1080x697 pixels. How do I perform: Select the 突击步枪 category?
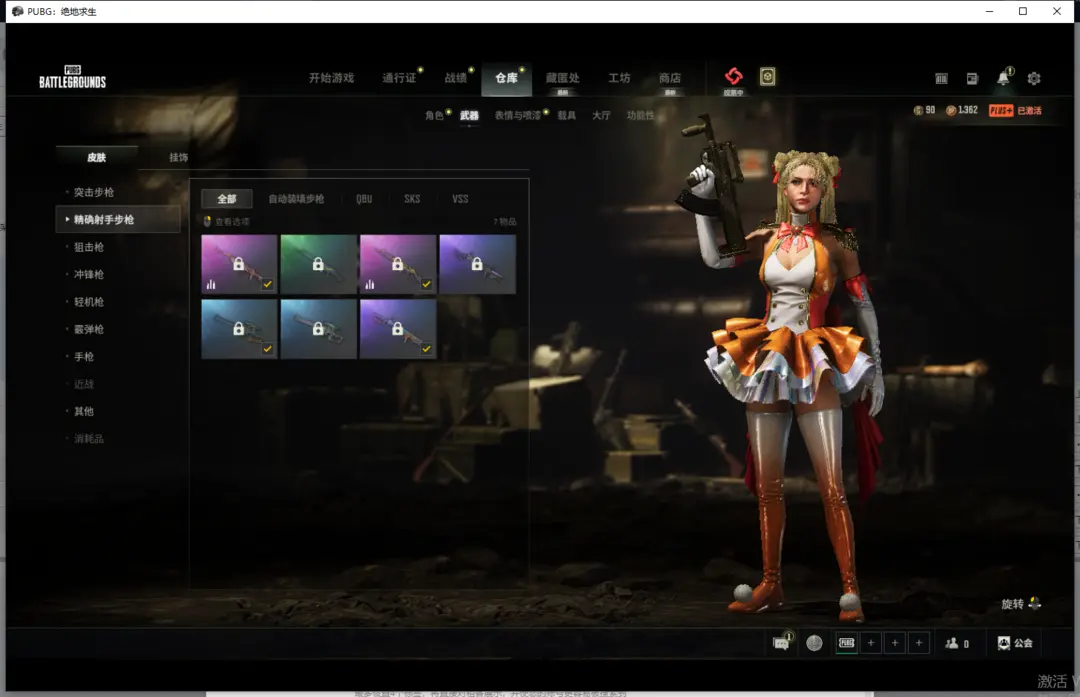pos(94,192)
